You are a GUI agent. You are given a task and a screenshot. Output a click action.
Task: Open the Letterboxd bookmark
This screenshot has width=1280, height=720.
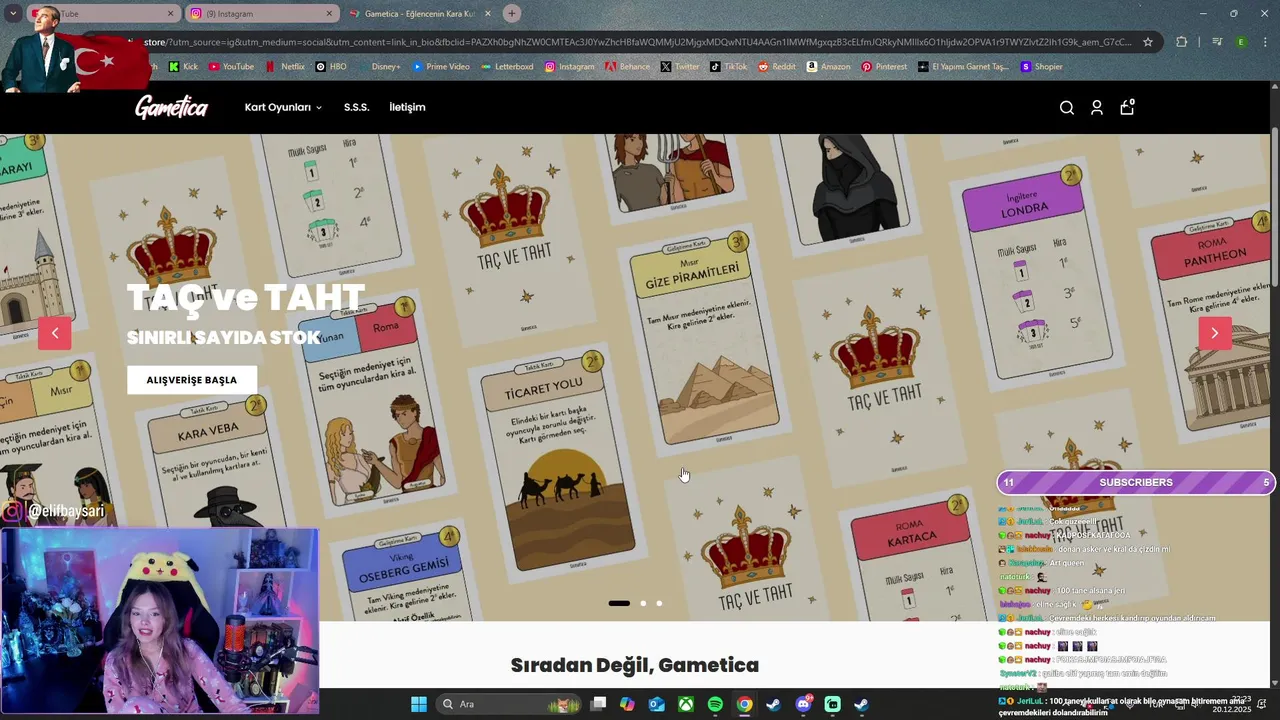click(507, 66)
